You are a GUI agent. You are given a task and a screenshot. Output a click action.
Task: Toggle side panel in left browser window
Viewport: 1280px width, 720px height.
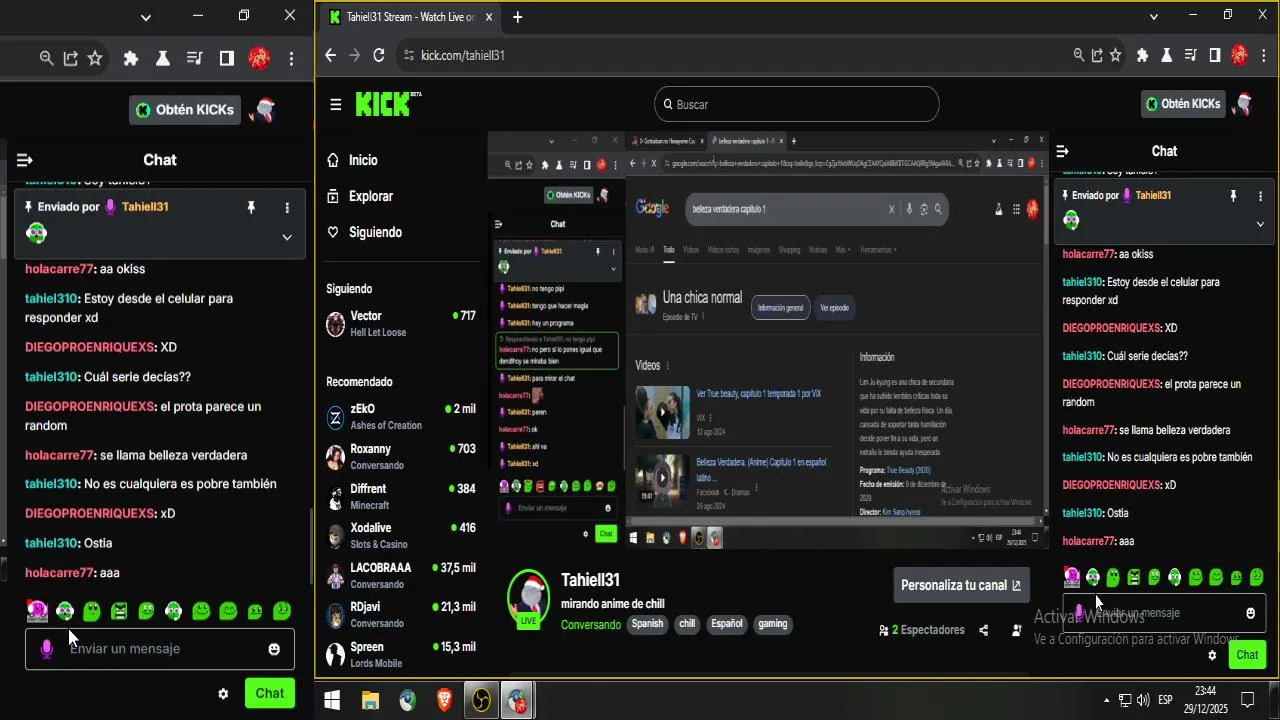pos(227,59)
